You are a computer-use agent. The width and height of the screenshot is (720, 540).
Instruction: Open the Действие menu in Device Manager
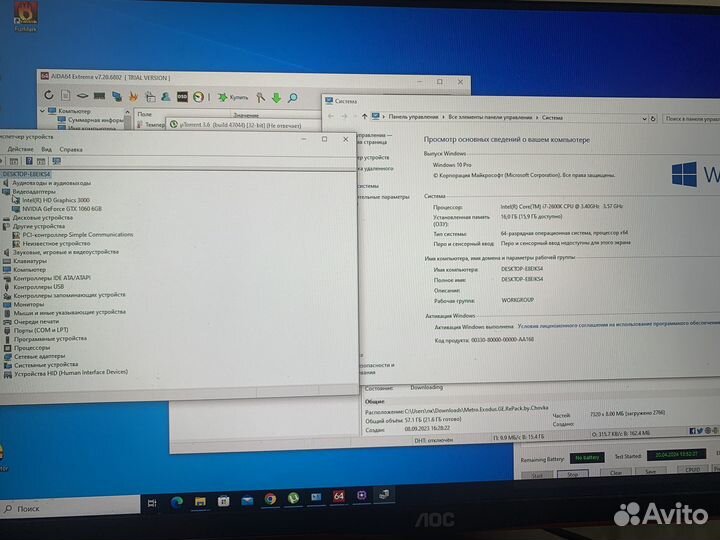(x=21, y=149)
